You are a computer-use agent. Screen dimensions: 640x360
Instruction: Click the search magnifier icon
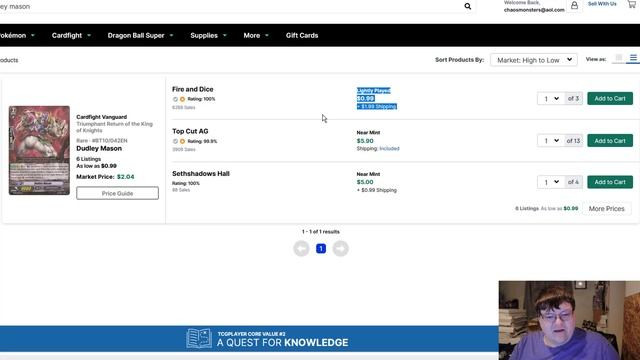click(467, 6)
